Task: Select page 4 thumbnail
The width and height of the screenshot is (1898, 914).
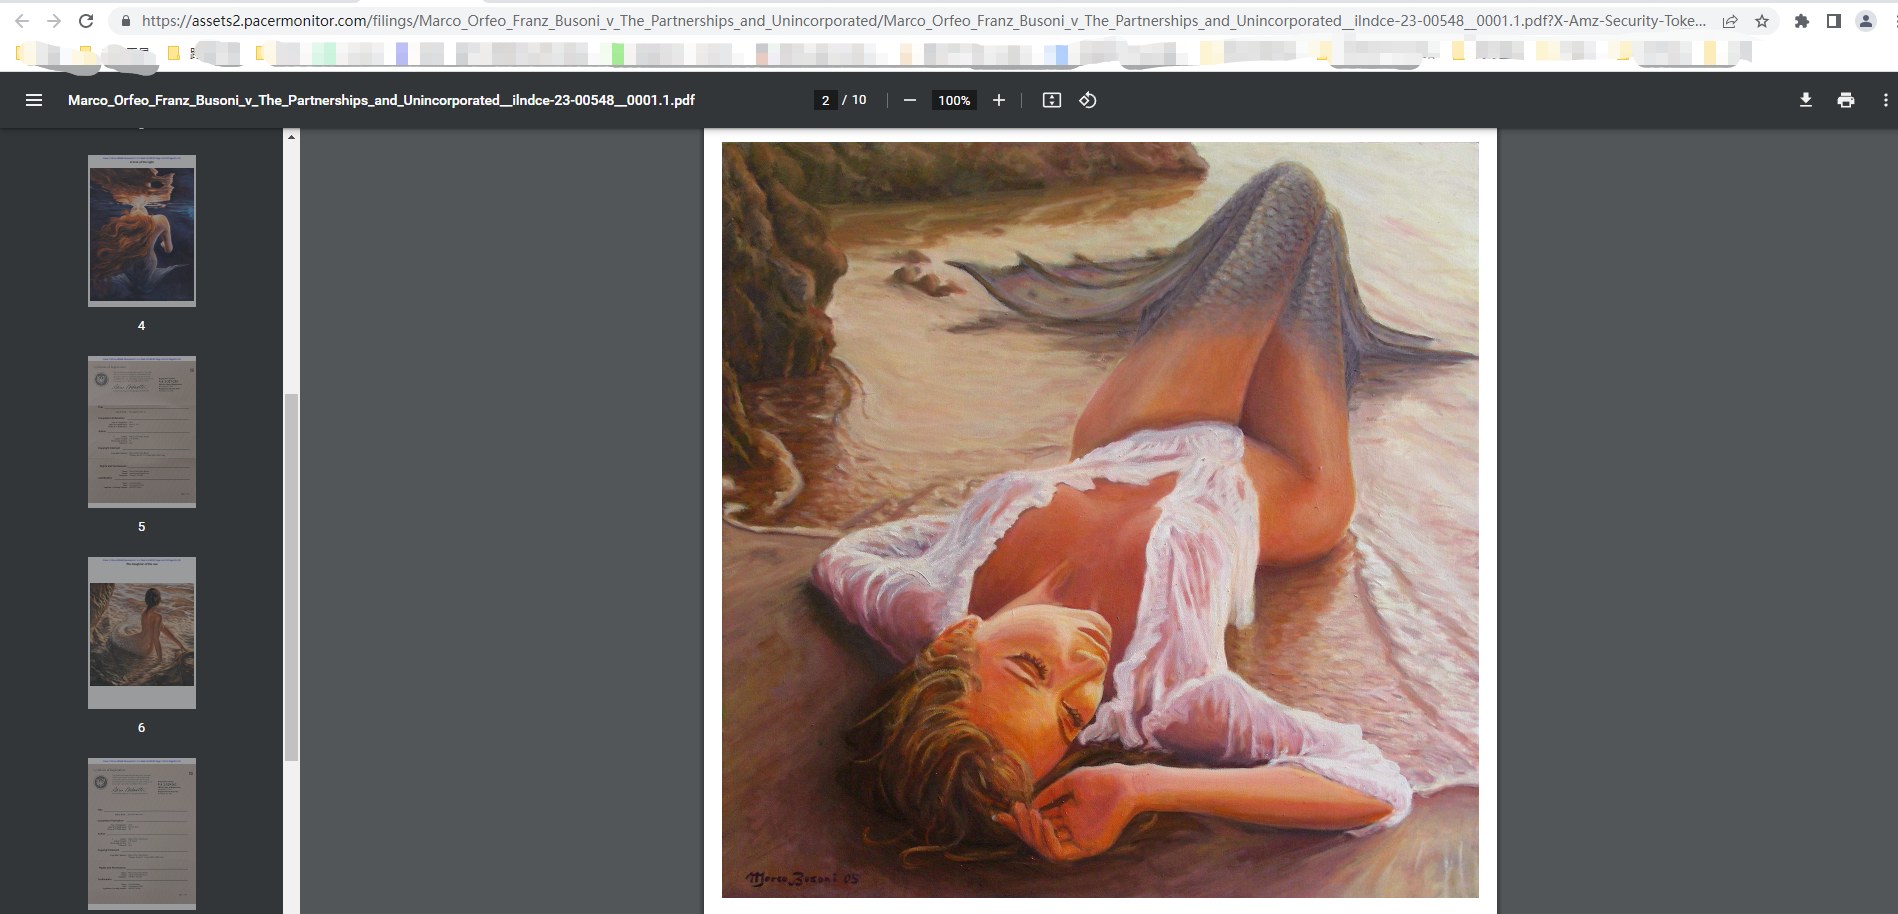Action: [x=142, y=231]
